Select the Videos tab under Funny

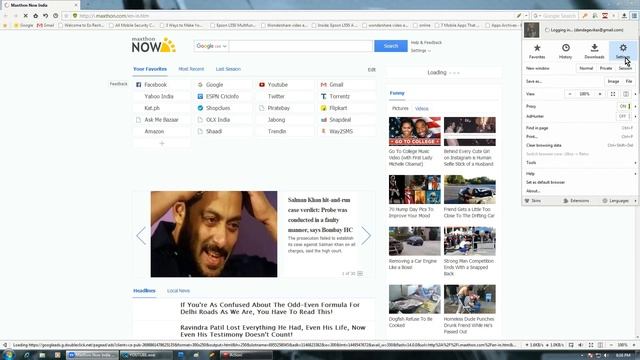tap(422, 109)
